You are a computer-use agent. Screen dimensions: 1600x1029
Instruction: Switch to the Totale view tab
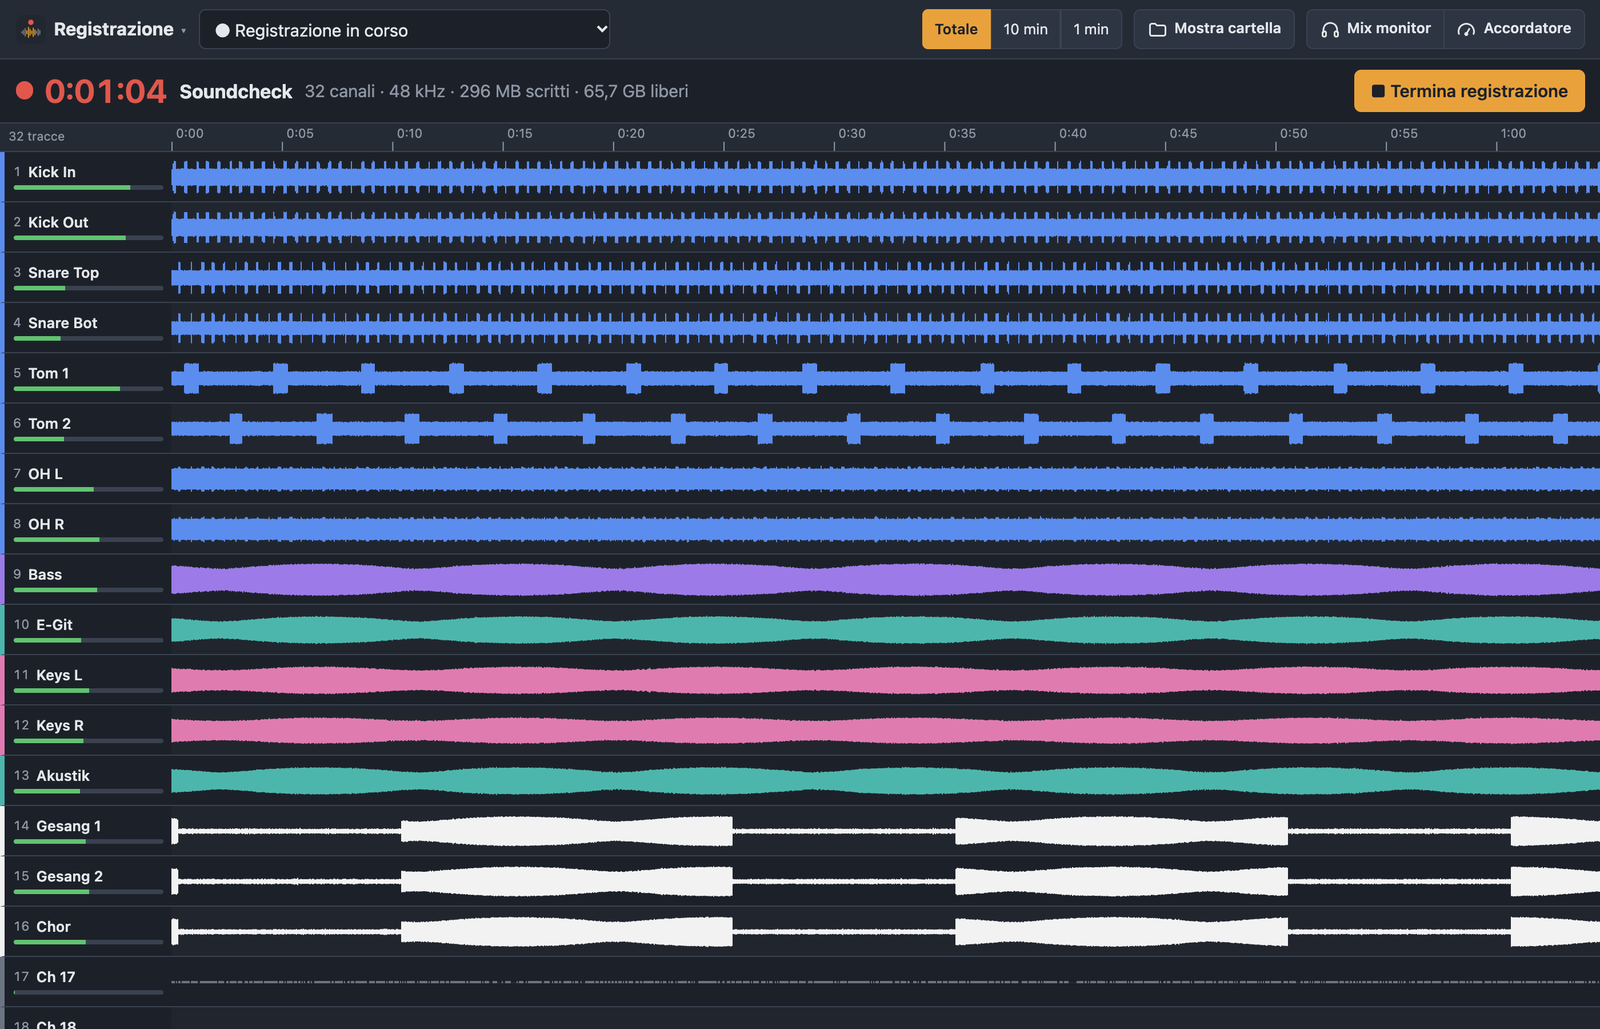point(956,29)
